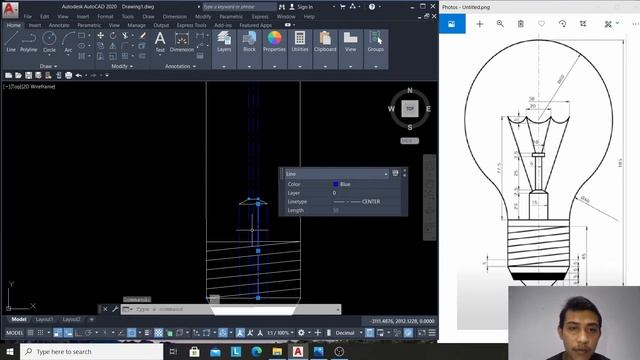Expand the Modify panel dropdown
The width and height of the screenshot is (640, 360).
click(x=122, y=66)
